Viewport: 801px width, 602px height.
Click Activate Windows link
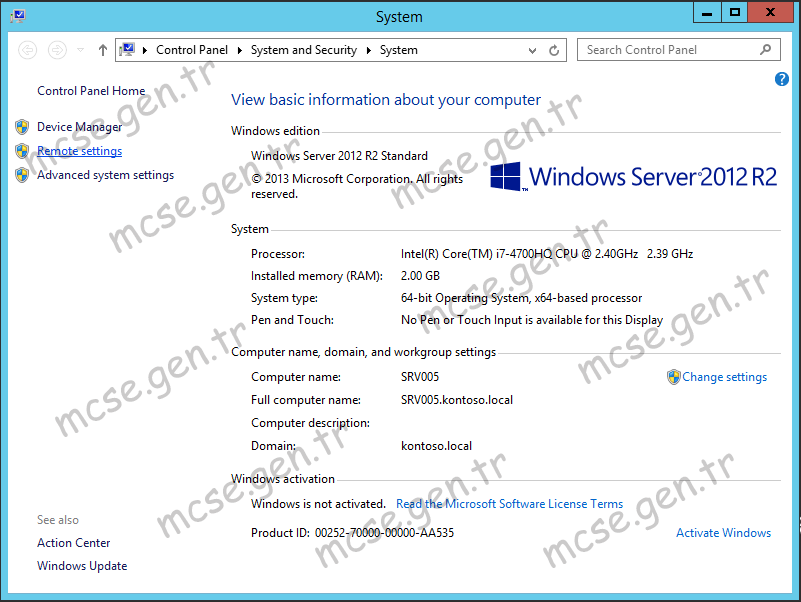[723, 532]
